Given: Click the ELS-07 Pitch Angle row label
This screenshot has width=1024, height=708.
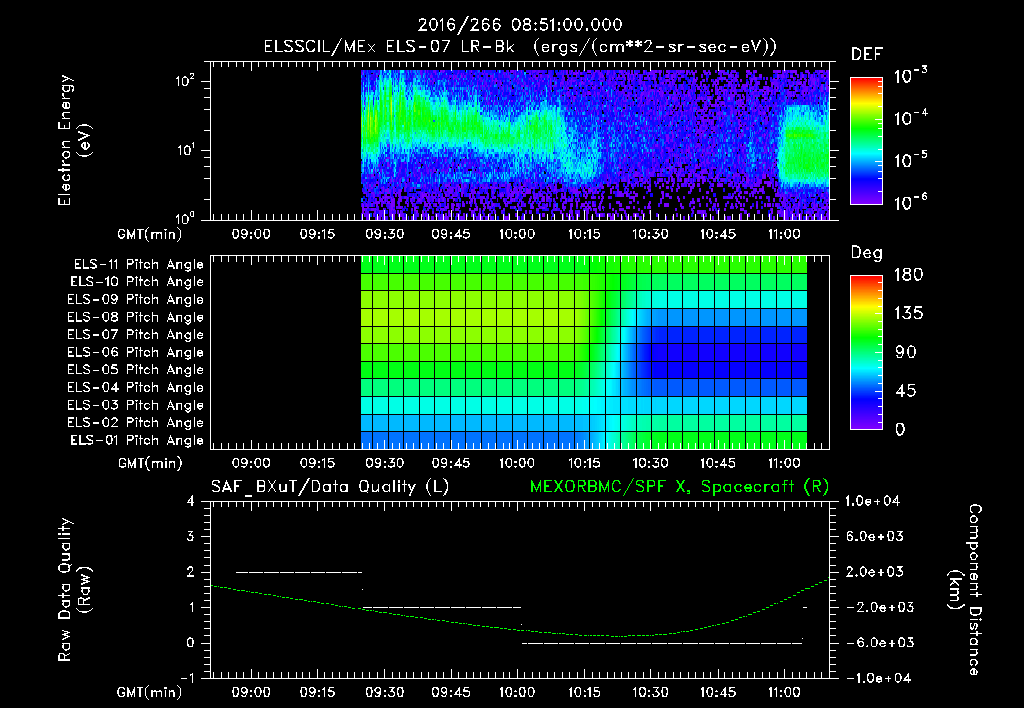Looking at the screenshot, I should (135, 335).
